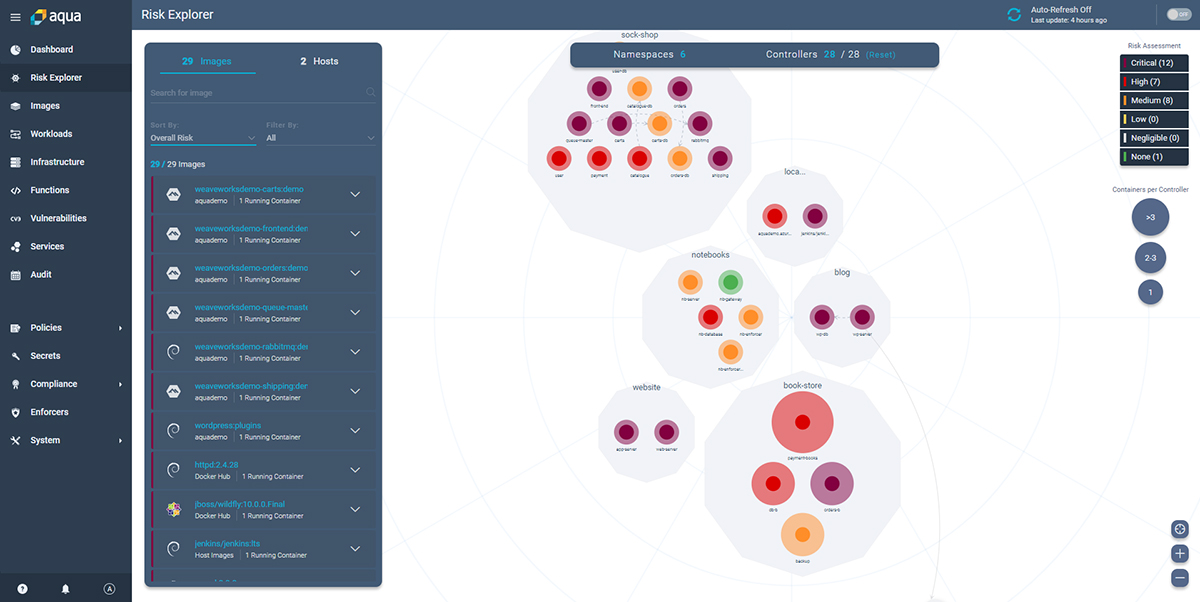
Task: Toggle the High (7) risk filter
Action: coord(1154,82)
